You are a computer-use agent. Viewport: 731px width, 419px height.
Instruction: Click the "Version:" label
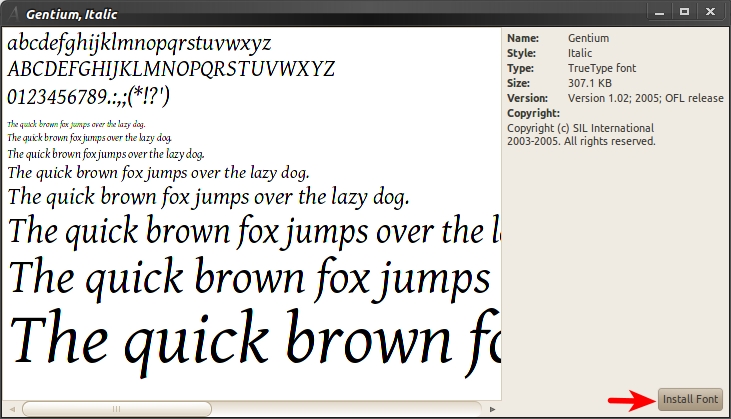point(527,98)
